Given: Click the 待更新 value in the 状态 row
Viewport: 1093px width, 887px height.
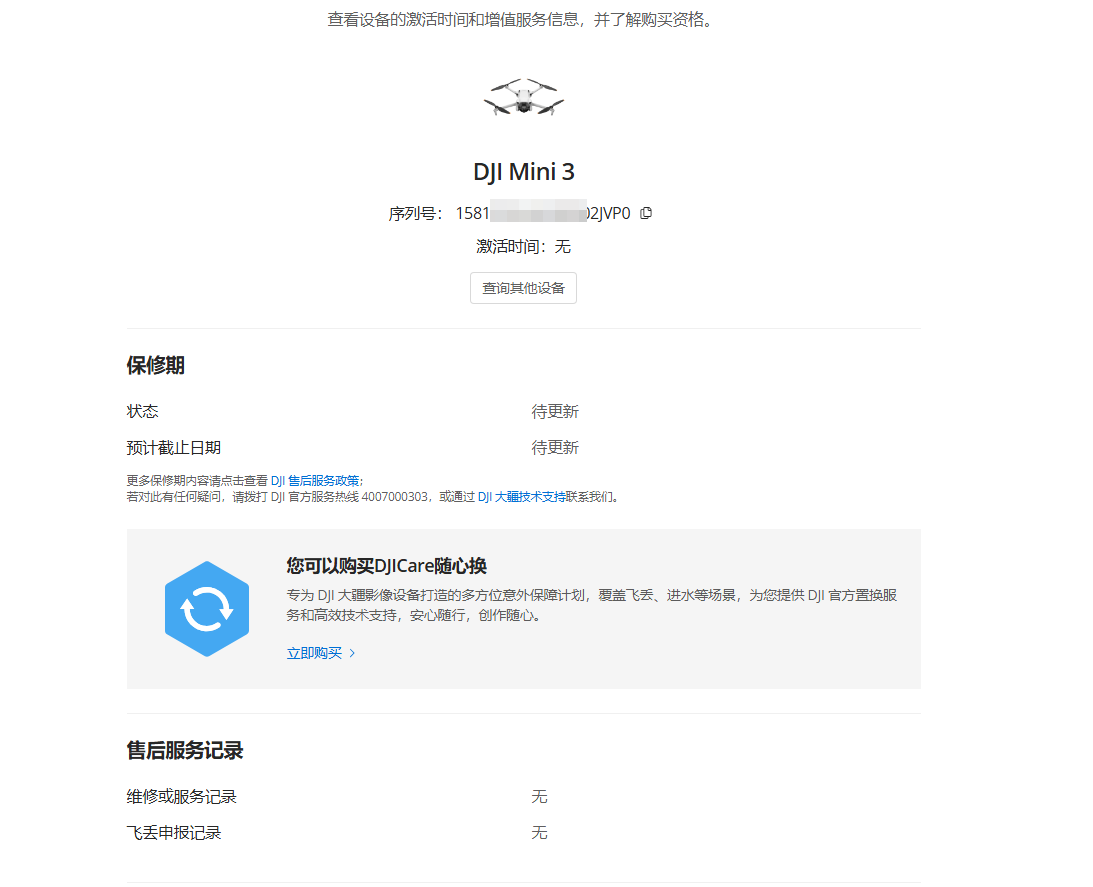Looking at the screenshot, I should coord(555,411).
